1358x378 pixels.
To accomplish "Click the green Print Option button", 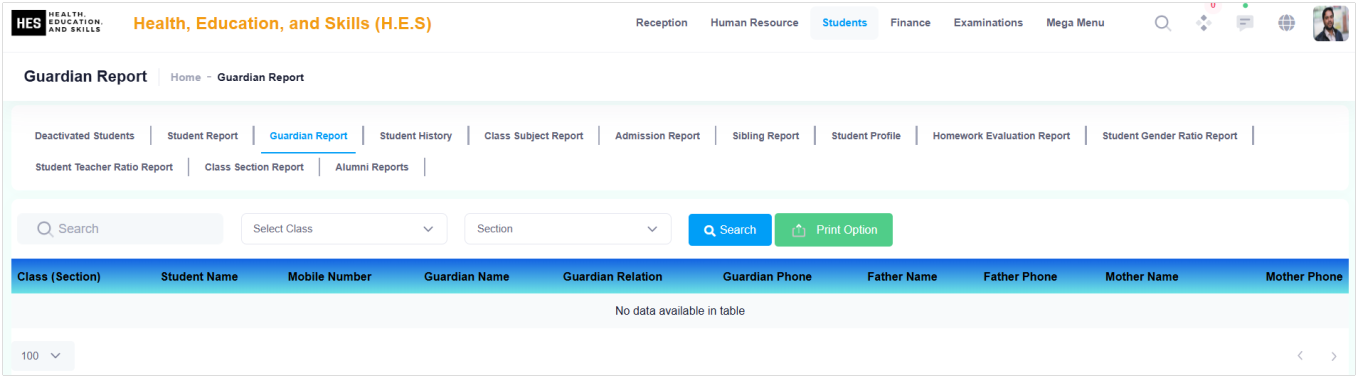I will click(834, 230).
